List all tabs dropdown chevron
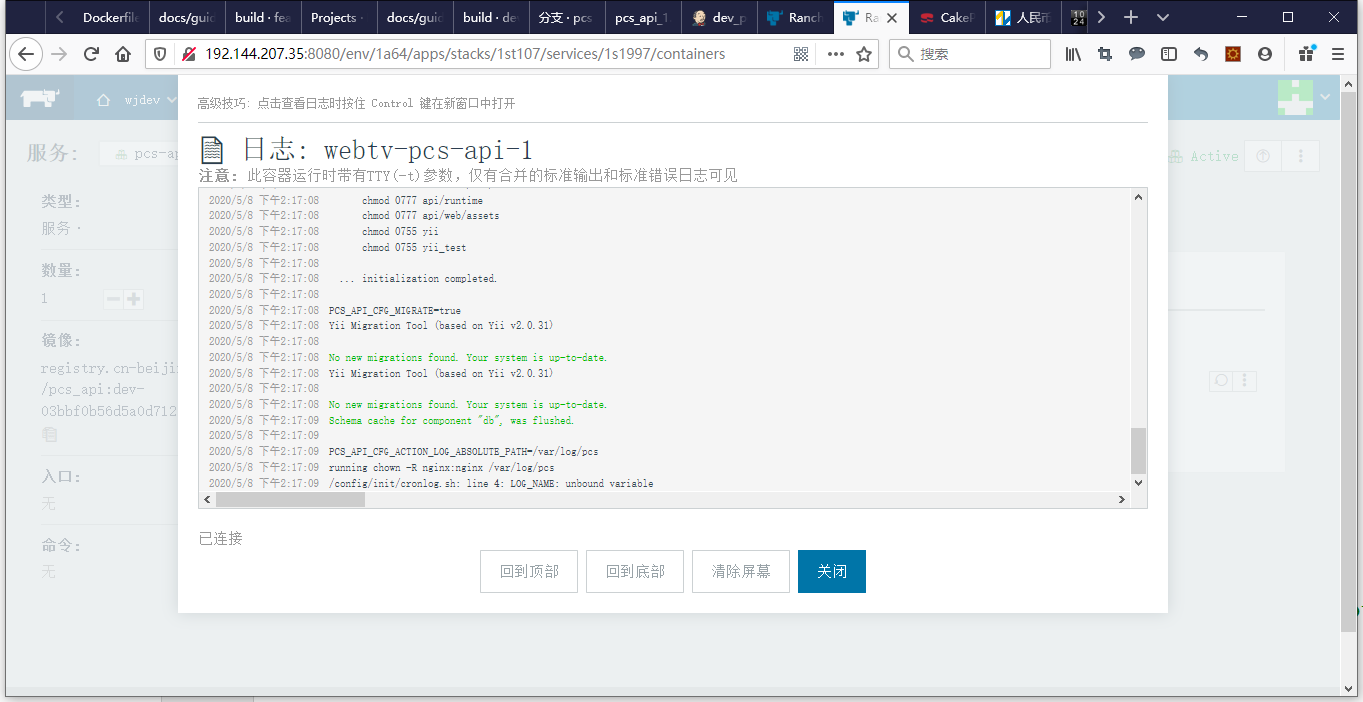The image size is (1363, 702). (1162, 17)
